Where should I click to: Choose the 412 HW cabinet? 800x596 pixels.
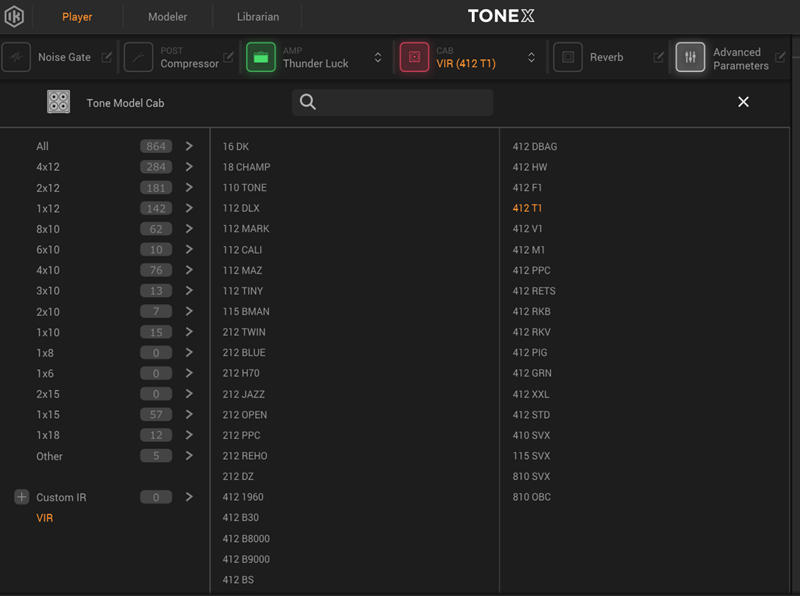pos(530,167)
